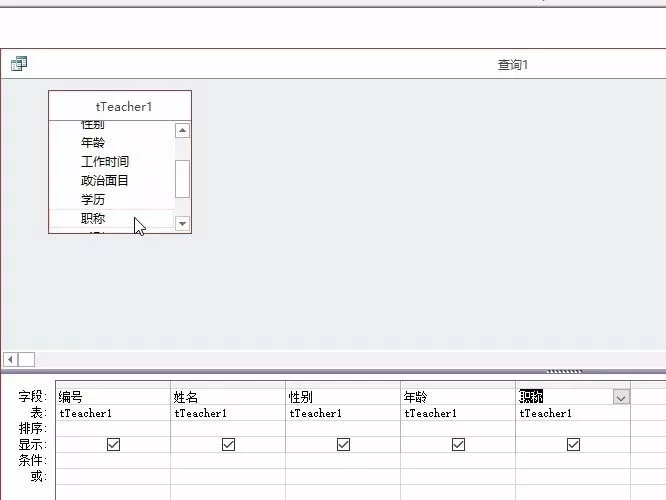Click the field list scroll down arrow
The width and height of the screenshot is (666, 500).
[182, 223]
